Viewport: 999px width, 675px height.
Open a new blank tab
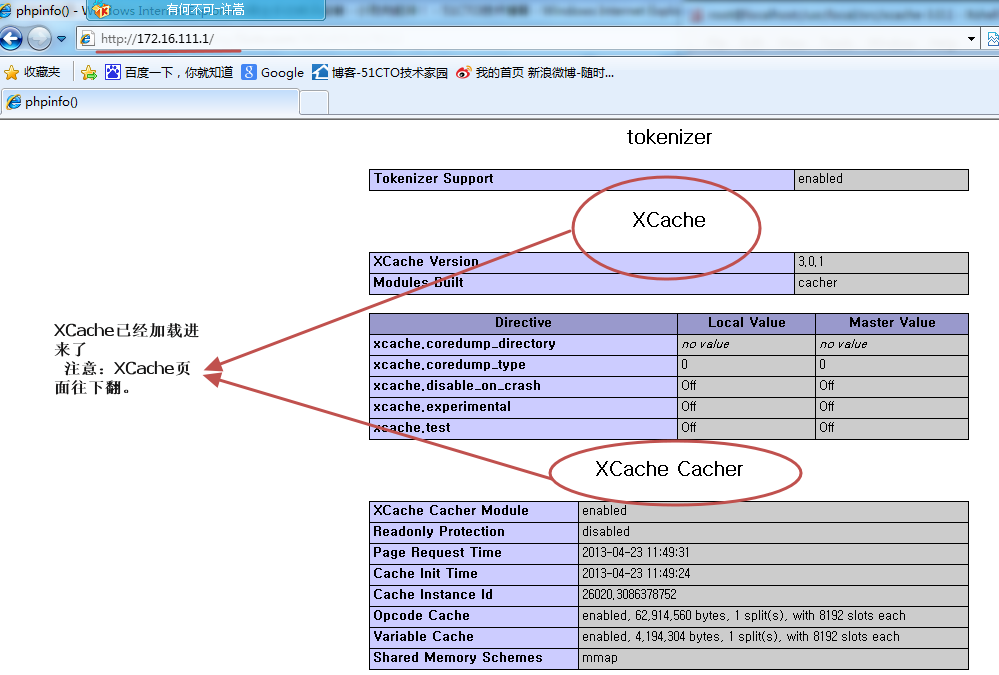point(314,102)
